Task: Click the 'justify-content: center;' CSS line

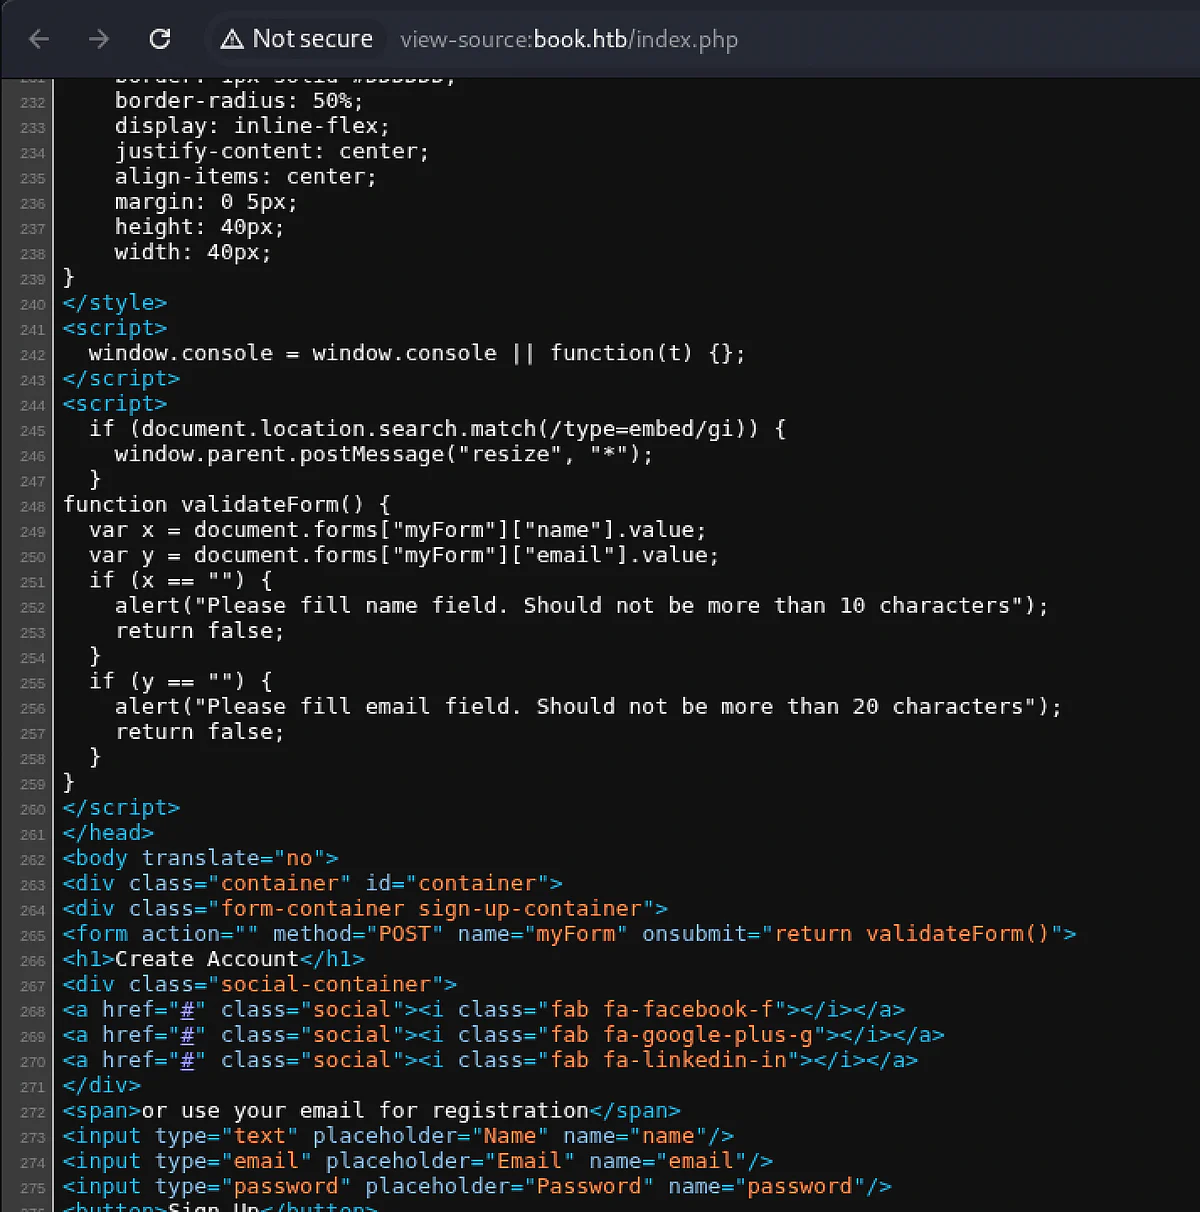Action: (272, 151)
